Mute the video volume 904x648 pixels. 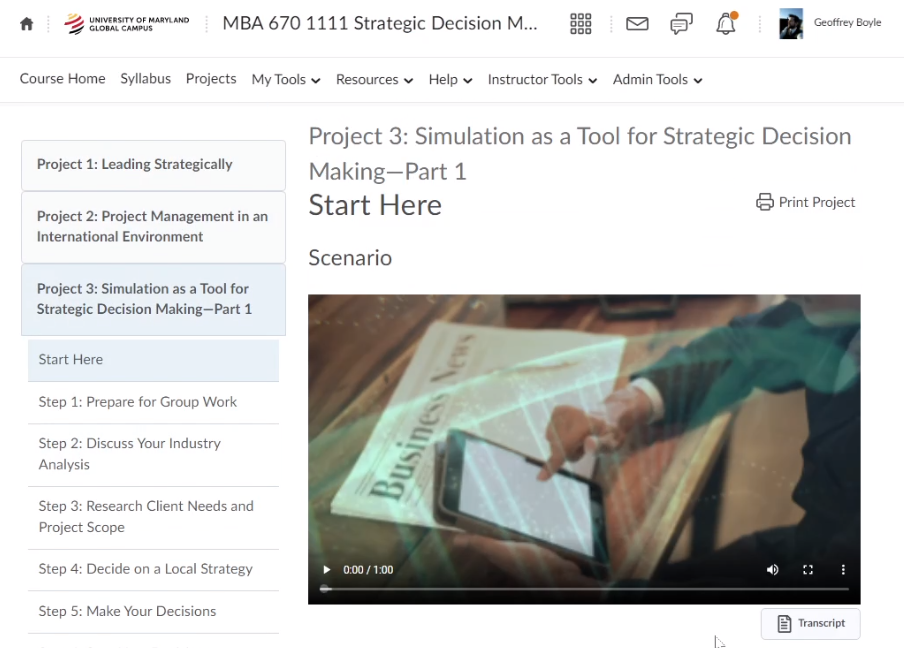(772, 570)
